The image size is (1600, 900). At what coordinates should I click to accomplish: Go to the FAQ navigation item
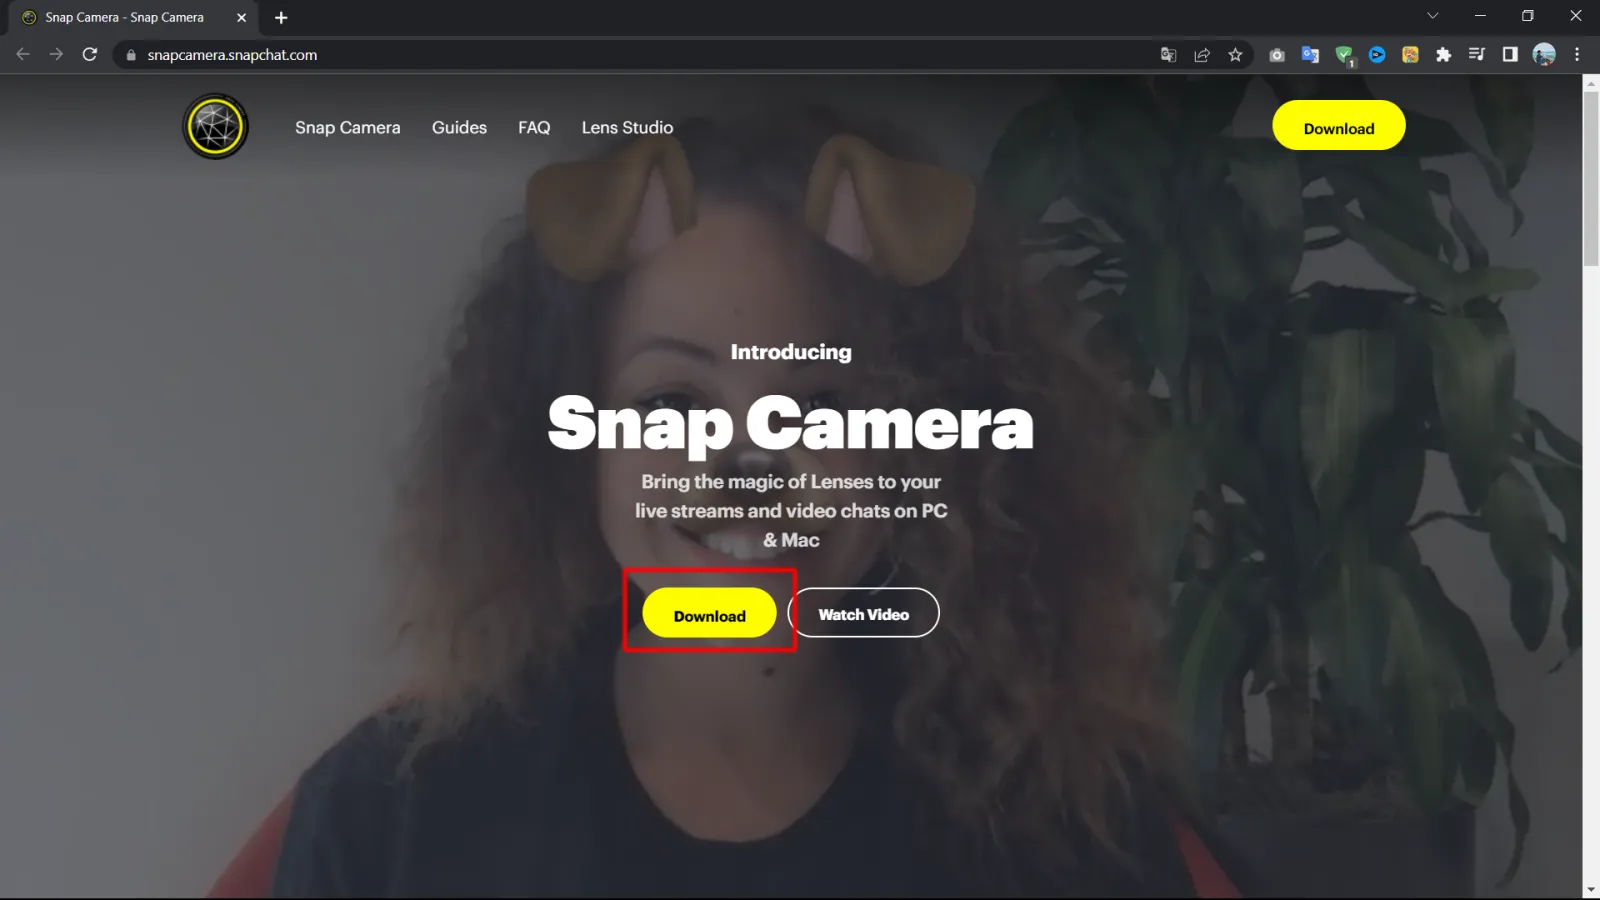(x=534, y=128)
